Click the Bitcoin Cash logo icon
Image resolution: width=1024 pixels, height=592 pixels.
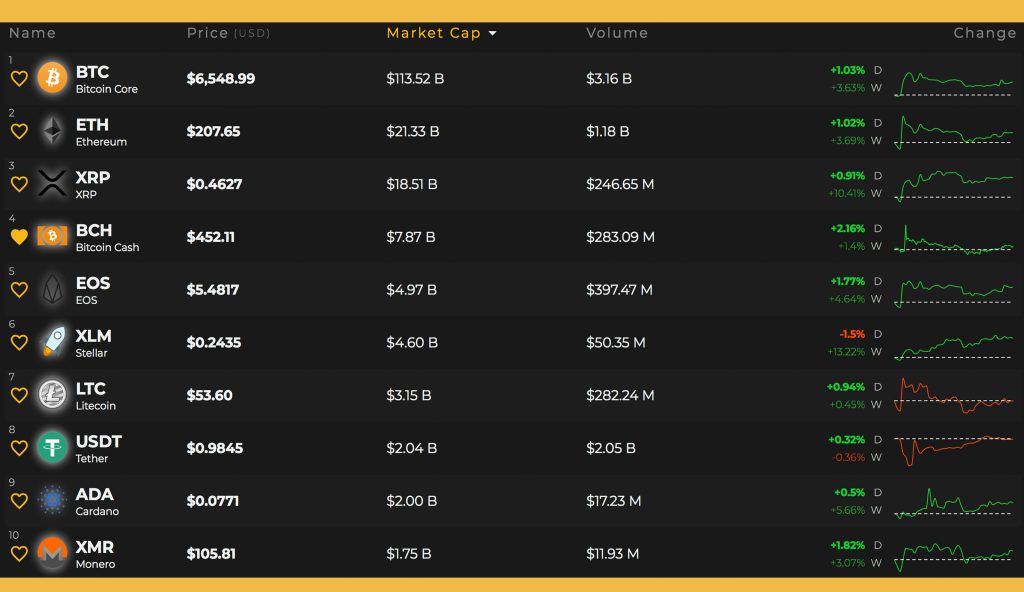pyautogui.click(x=52, y=237)
